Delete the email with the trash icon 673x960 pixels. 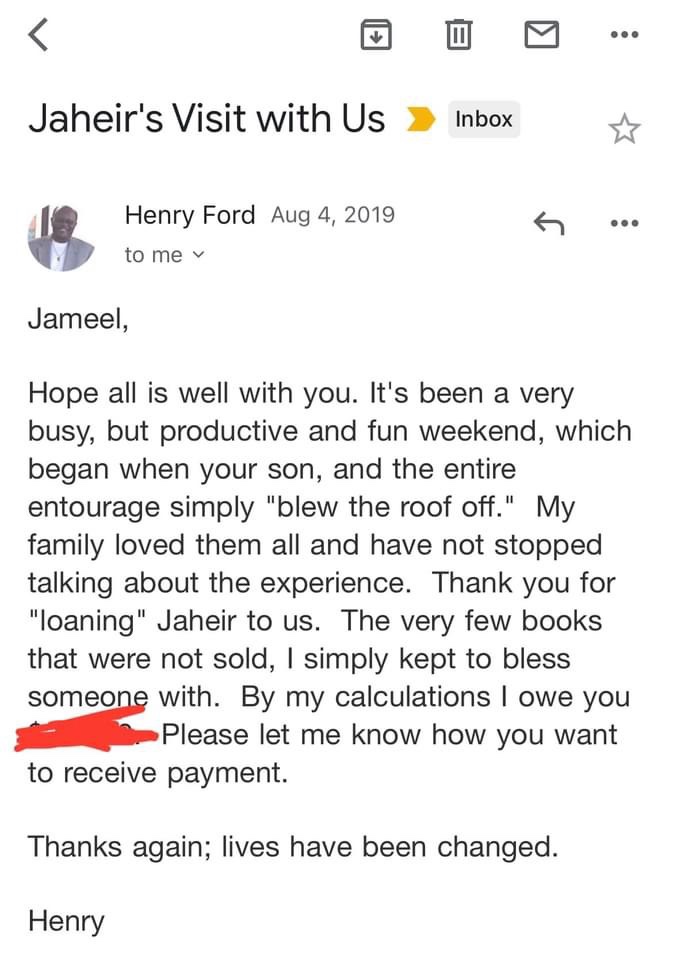457,36
